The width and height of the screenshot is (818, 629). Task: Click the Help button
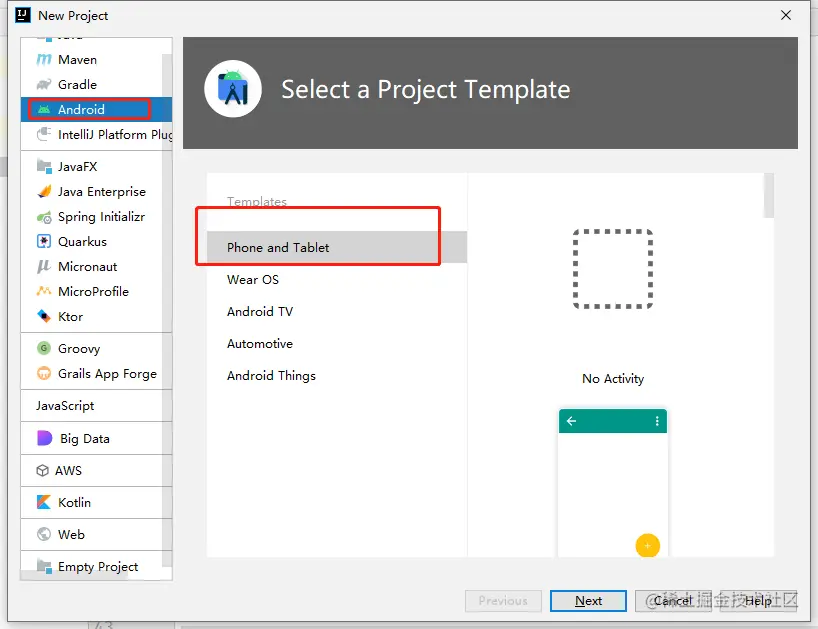[759, 601]
